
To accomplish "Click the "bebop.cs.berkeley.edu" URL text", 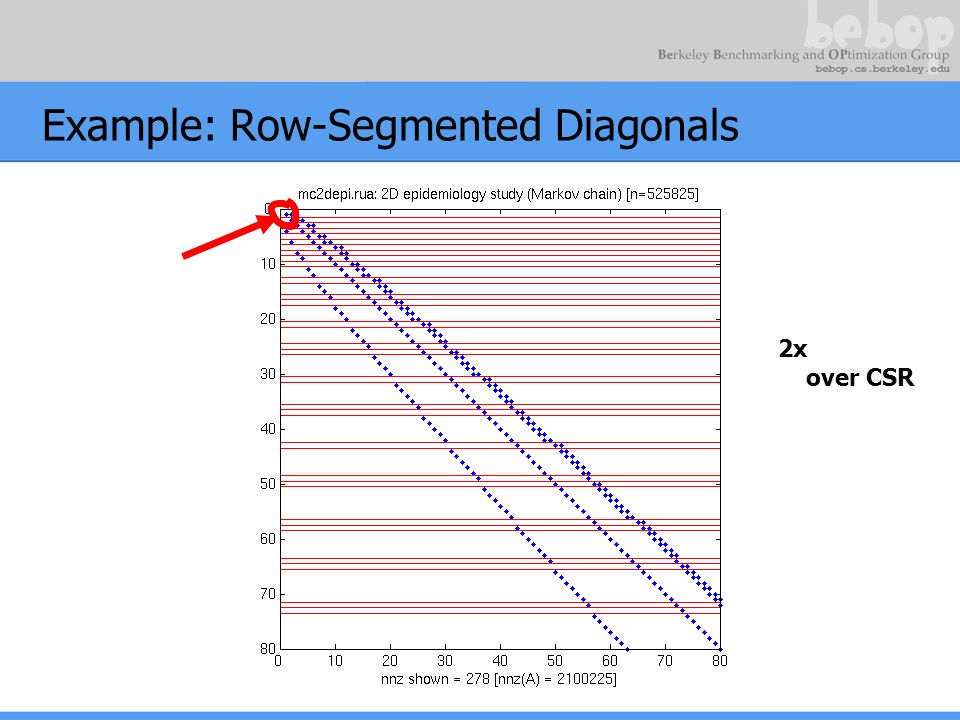I will [x=882, y=69].
